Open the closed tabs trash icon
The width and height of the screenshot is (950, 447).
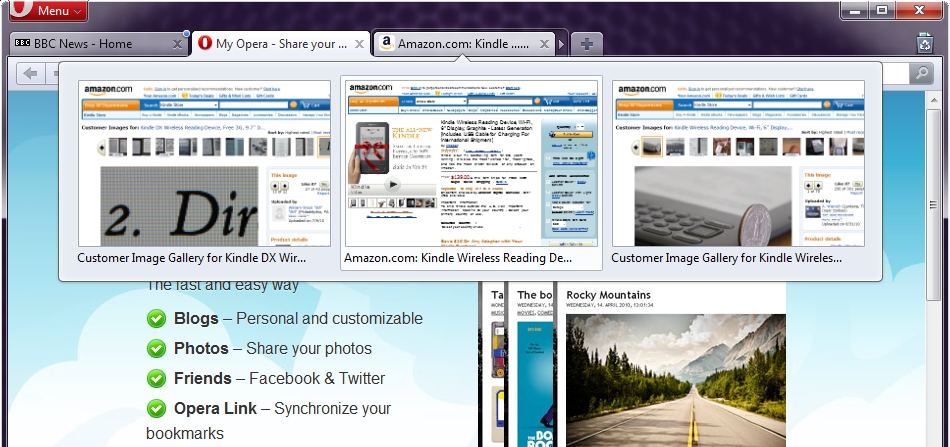pyautogui.click(x=925, y=43)
